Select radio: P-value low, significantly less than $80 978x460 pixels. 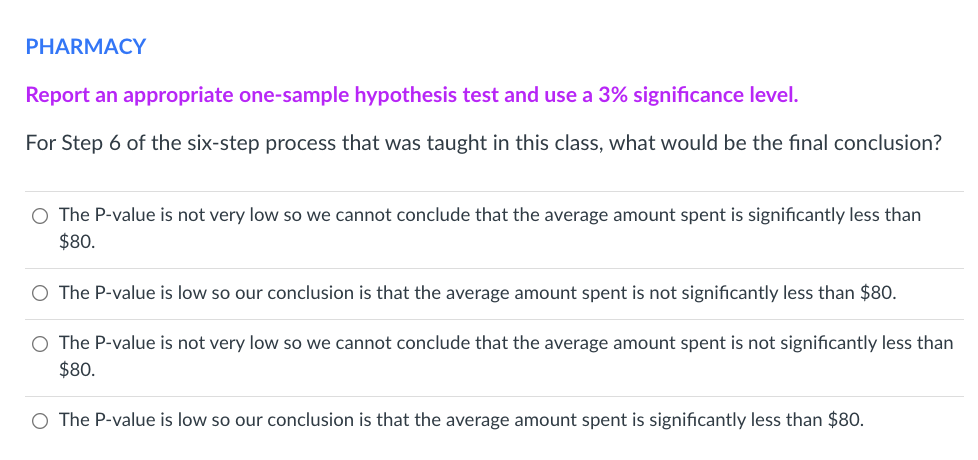click(x=40, y=421)
